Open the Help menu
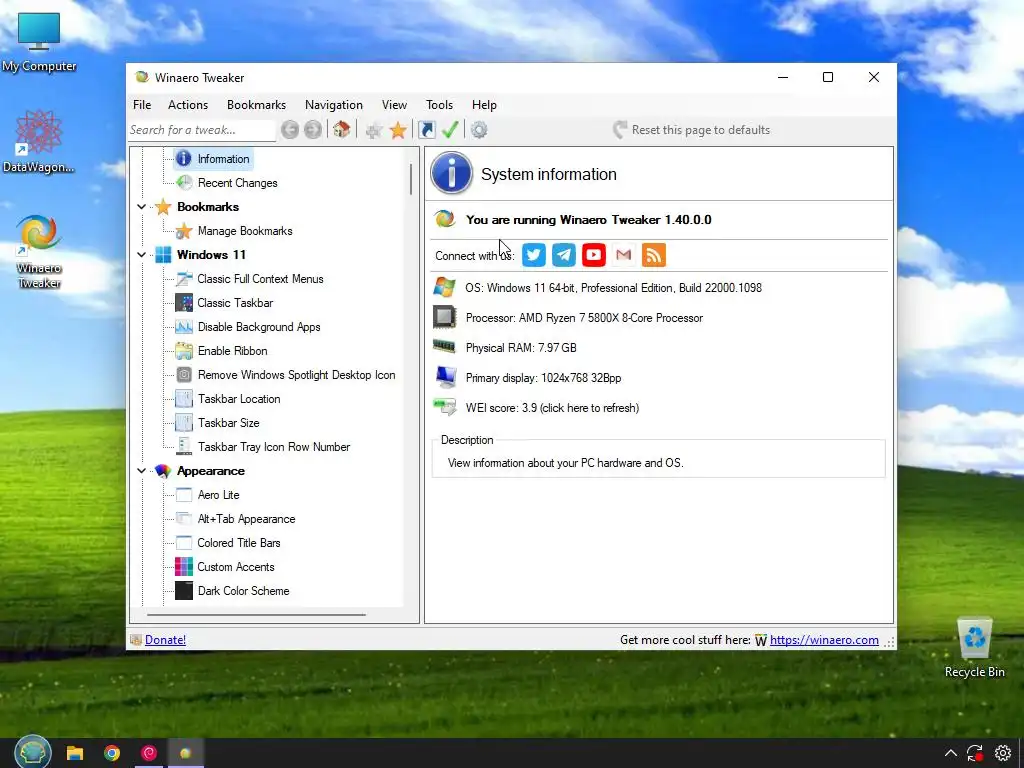1024x768 pixels. (x=485, y=104)
